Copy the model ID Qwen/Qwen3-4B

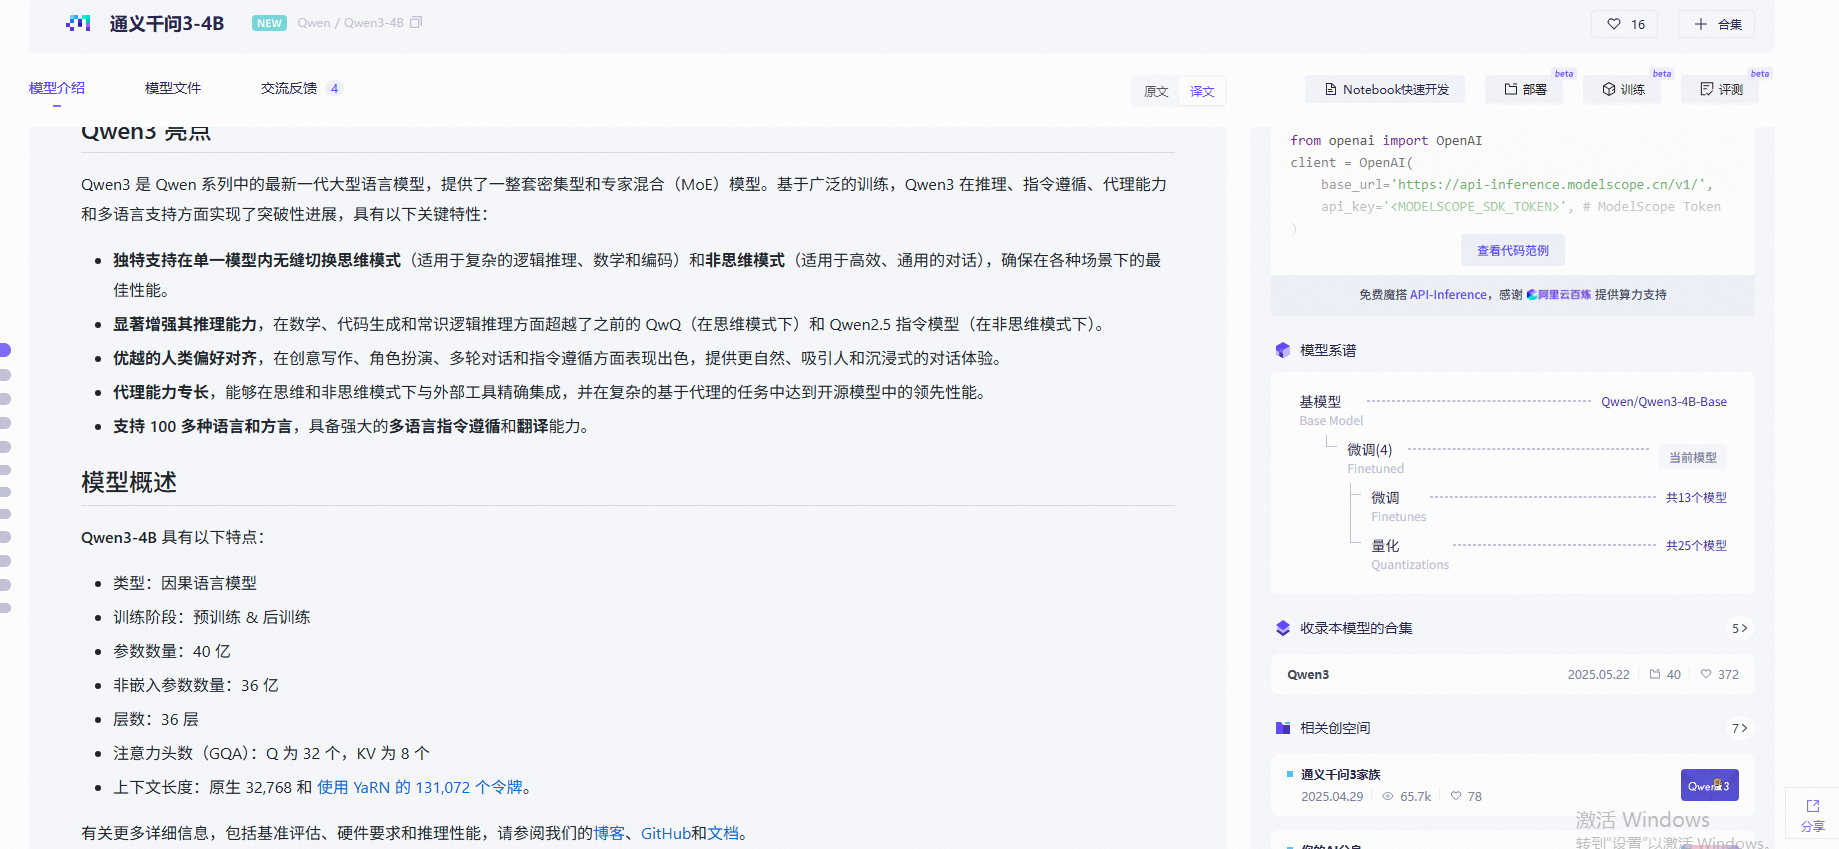click(x=416, y=23)
